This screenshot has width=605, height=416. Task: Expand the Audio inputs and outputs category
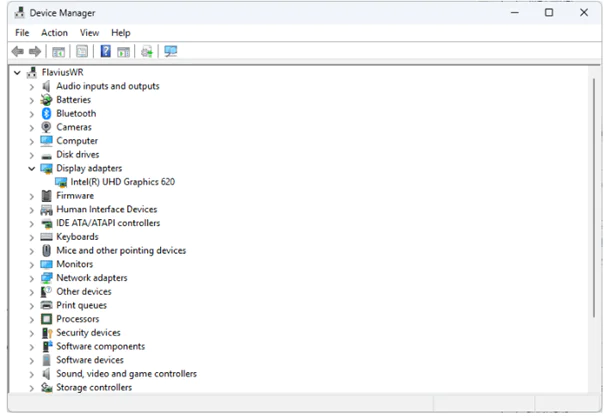coord(31,87)
